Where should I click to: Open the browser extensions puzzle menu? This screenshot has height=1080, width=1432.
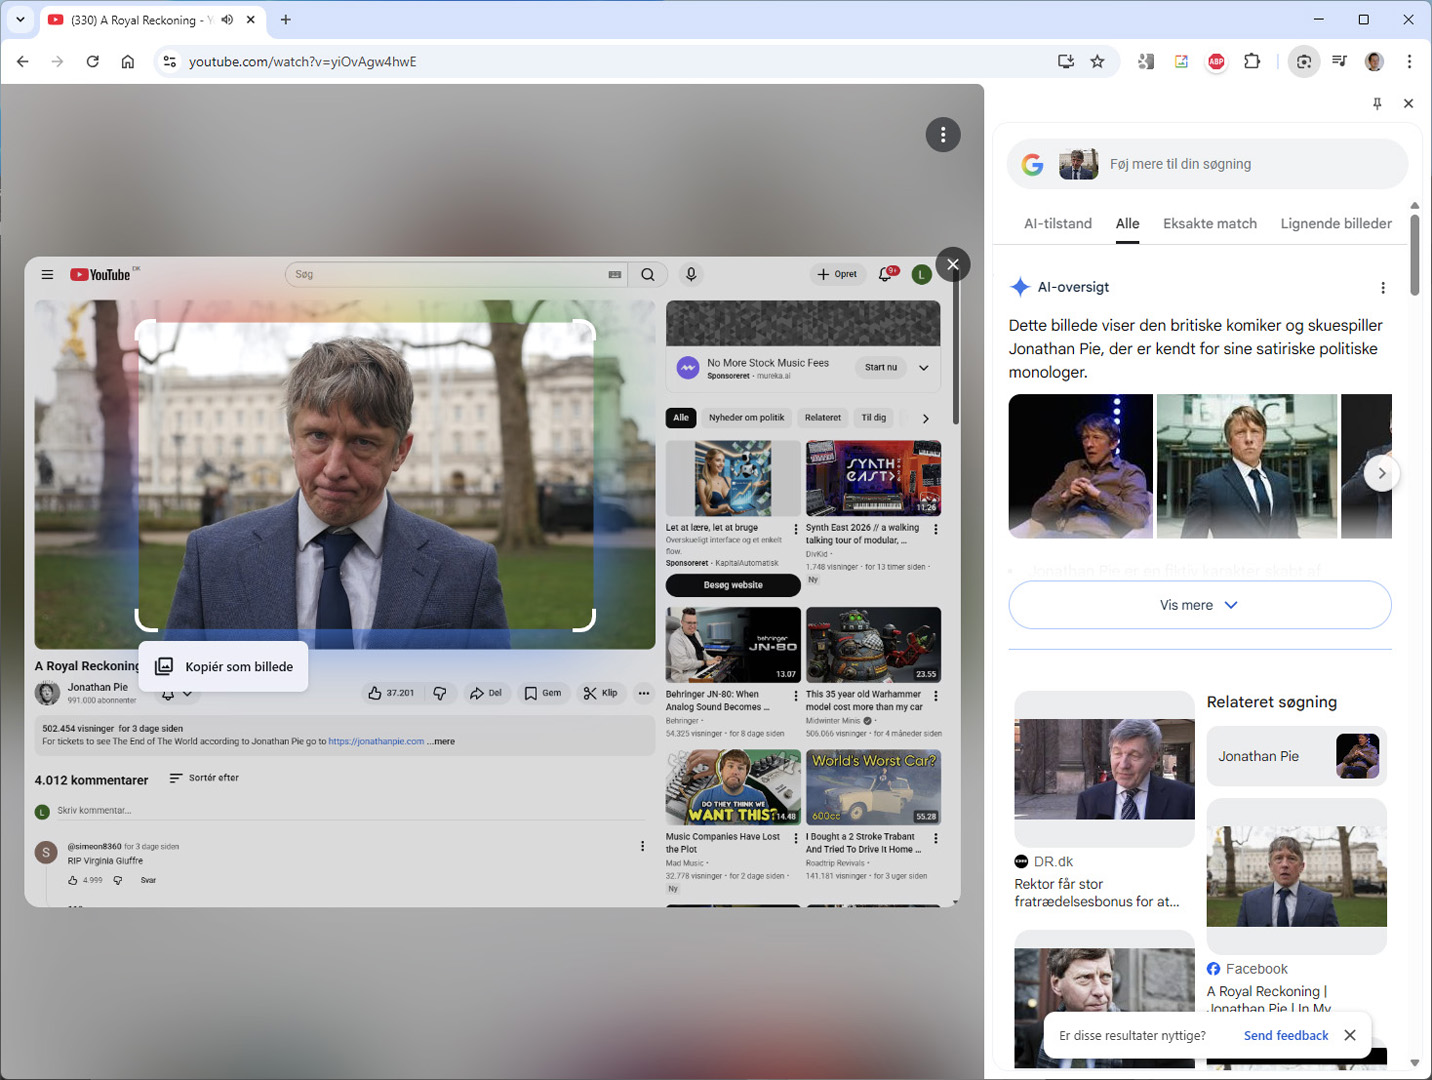tap(1252, 61)
